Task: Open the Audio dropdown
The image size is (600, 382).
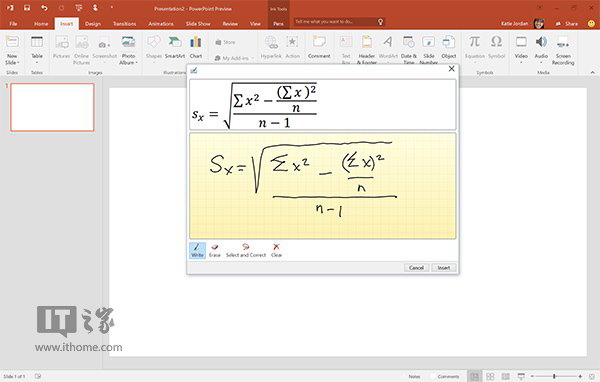Action: (x=541, y=50)
